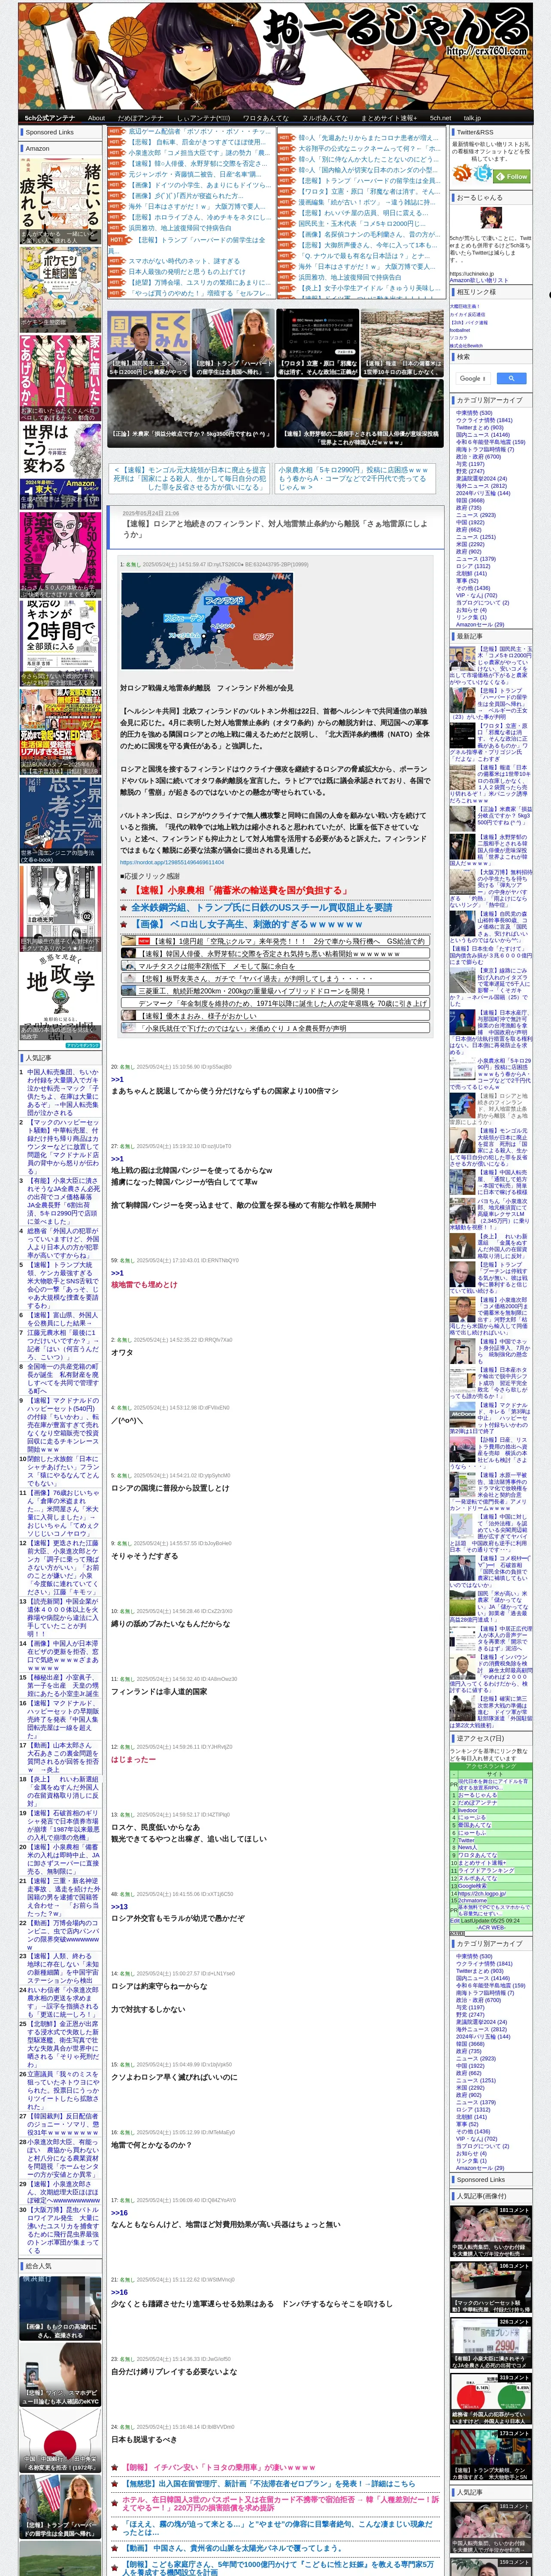Open the nordot.app source URL link
The height and width of the screenshot is (2576, 551).
point(172,862)
